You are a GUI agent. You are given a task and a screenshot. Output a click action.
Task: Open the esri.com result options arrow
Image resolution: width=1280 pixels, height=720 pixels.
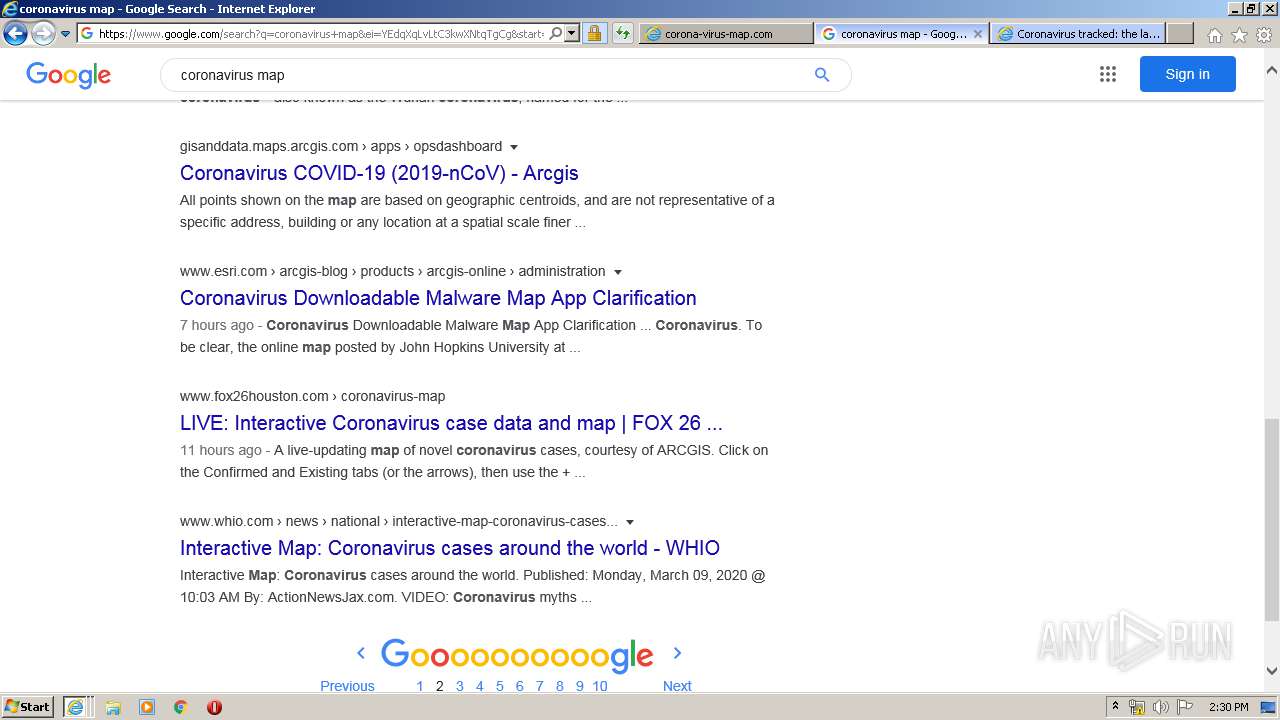coord(618,272)
